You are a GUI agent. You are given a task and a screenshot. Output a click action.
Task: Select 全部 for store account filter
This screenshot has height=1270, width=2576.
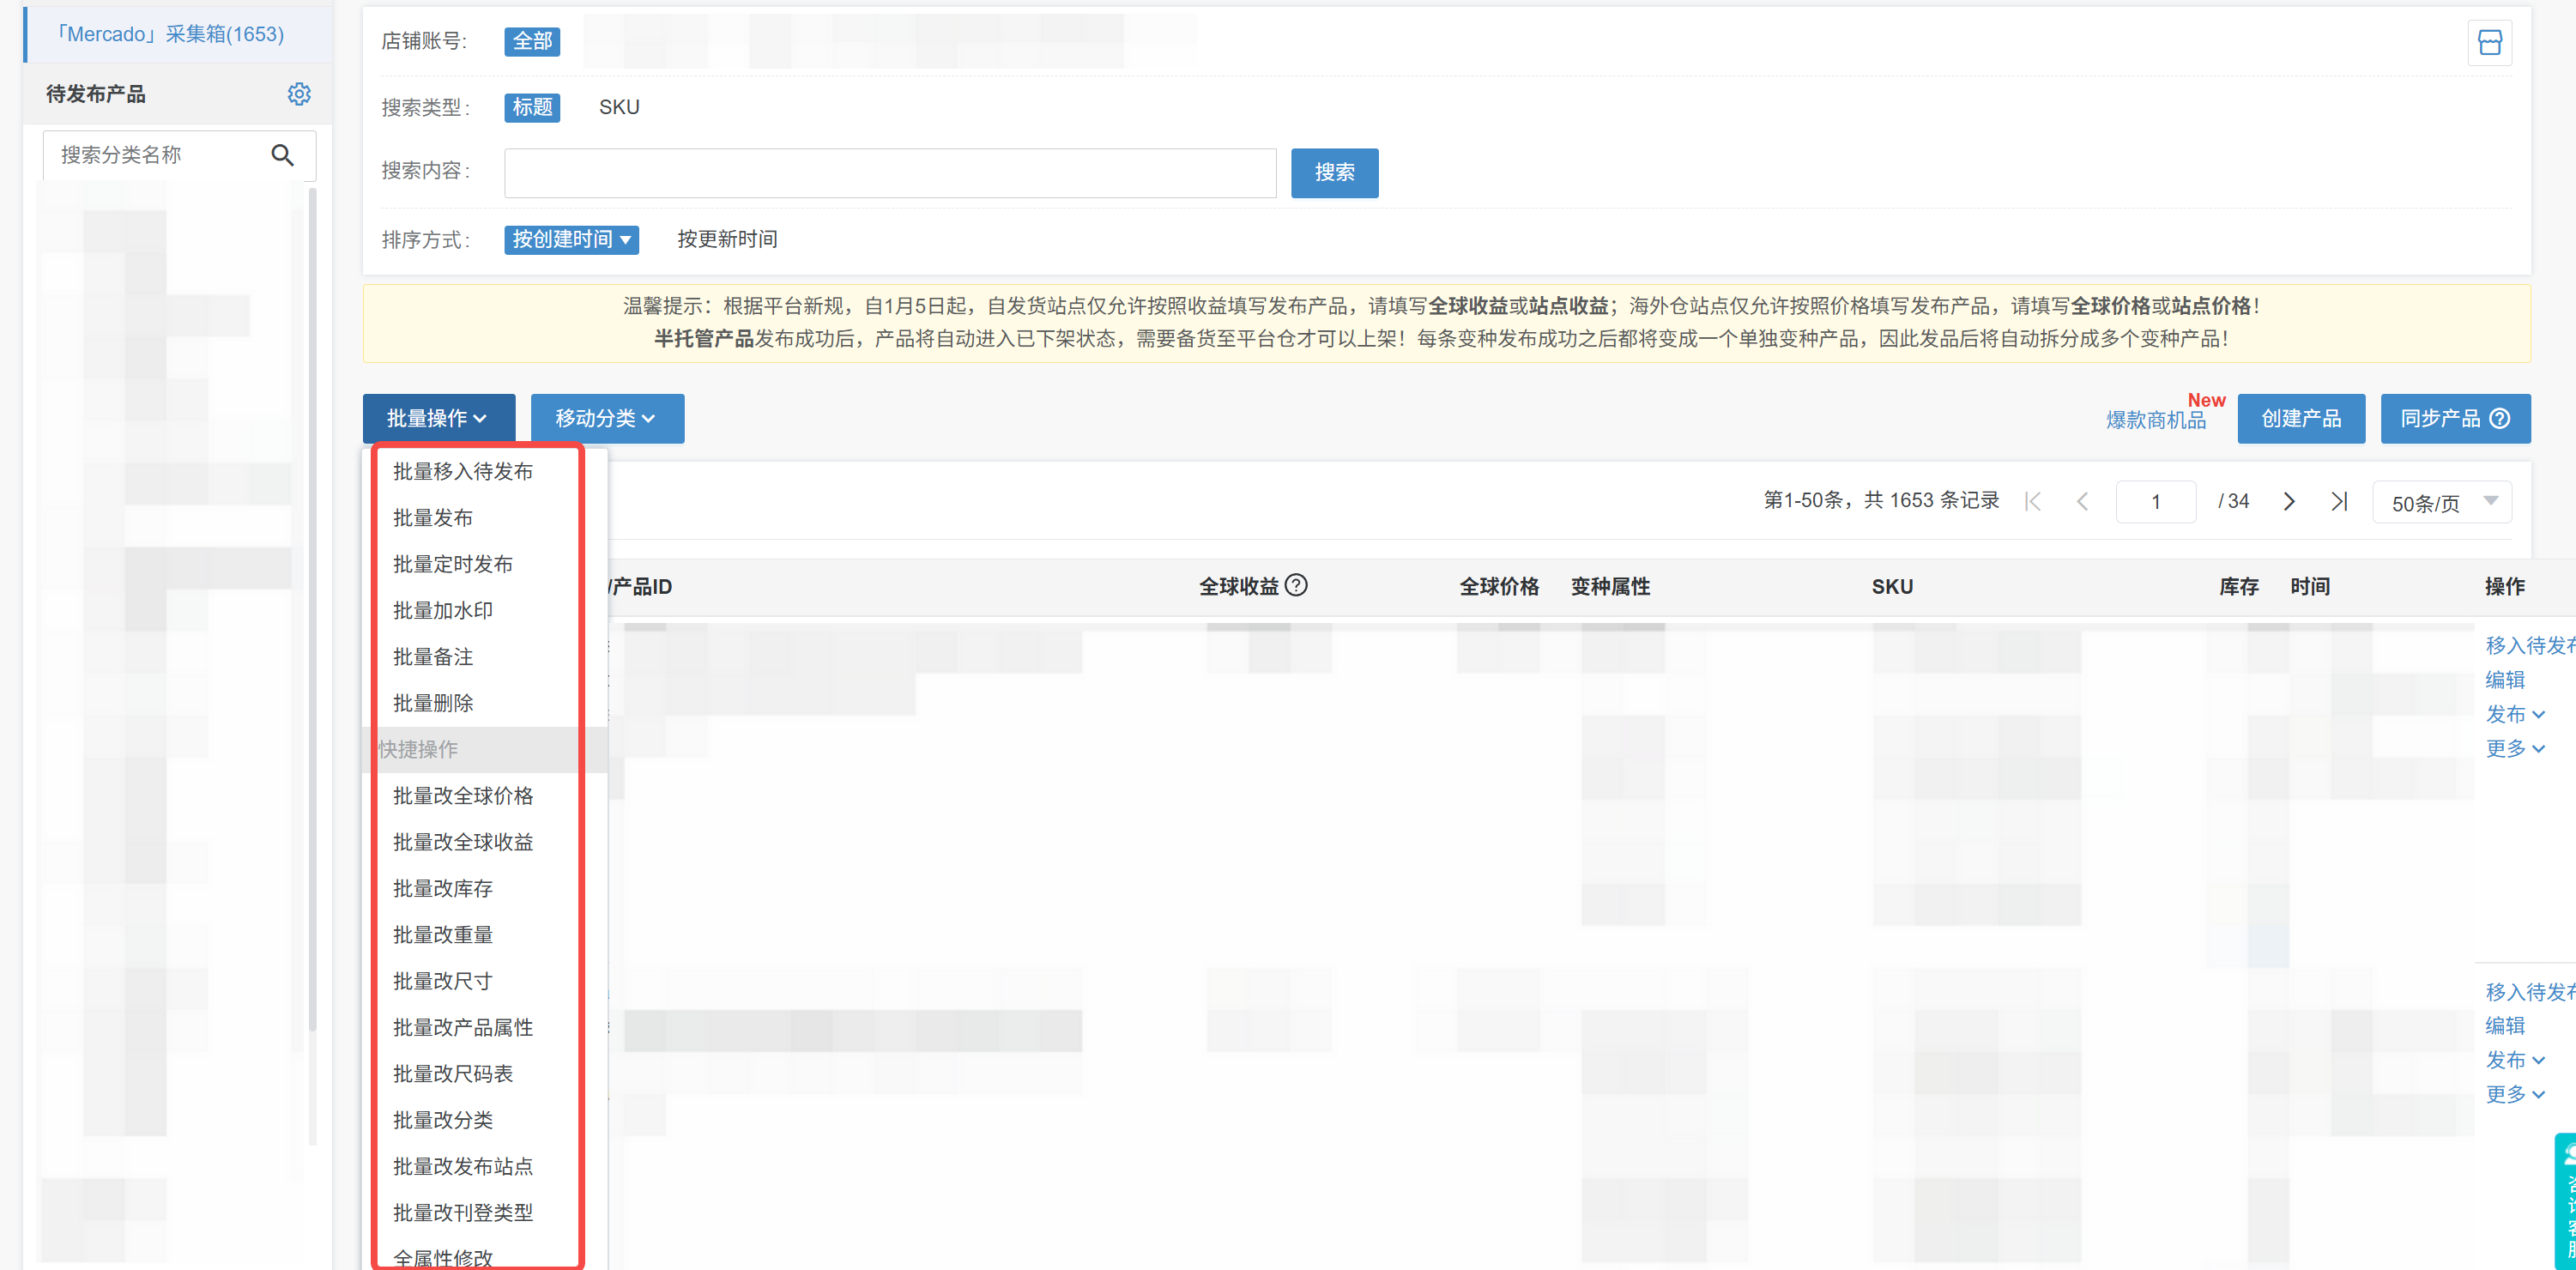click(x=532, y=41)
